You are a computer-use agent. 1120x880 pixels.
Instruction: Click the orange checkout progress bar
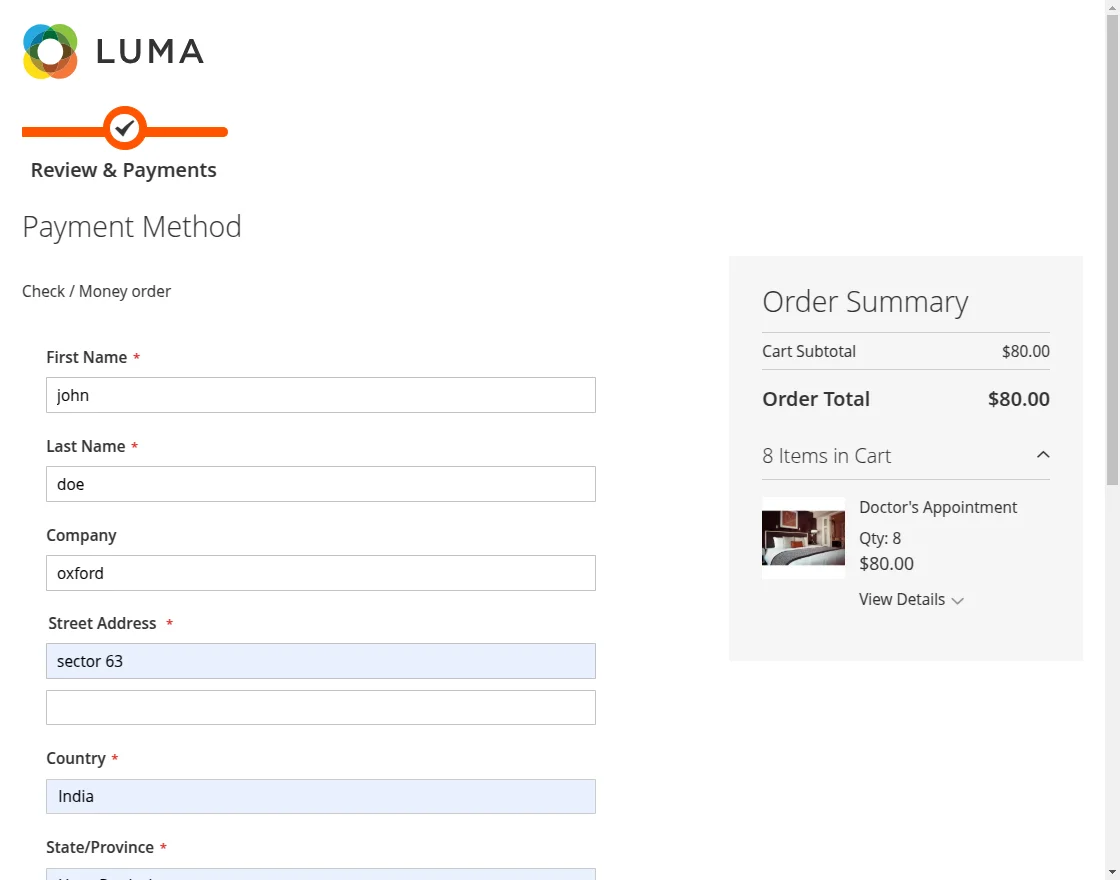point(190,131)
